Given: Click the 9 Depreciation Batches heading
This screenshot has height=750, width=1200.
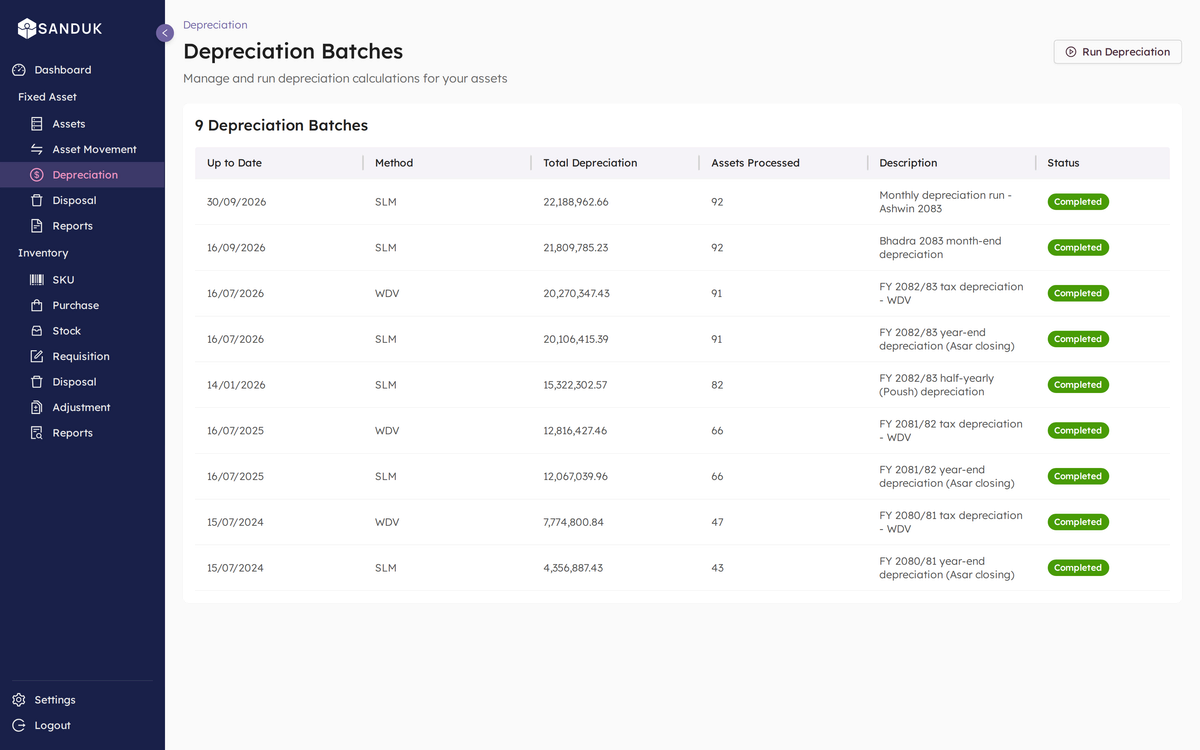Looking at the screenshot, I should point(281,126).
